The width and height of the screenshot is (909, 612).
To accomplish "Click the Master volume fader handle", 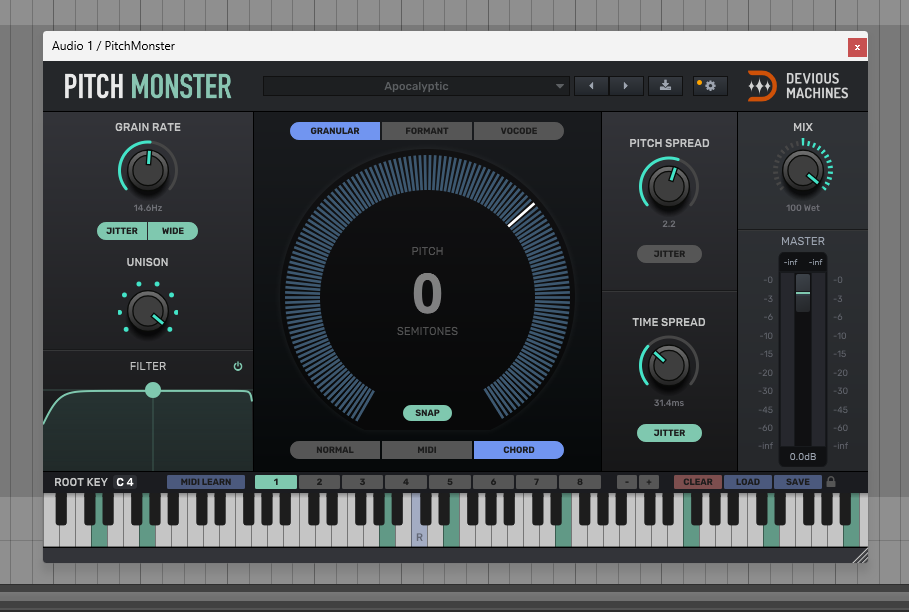I will click(803, 293).
